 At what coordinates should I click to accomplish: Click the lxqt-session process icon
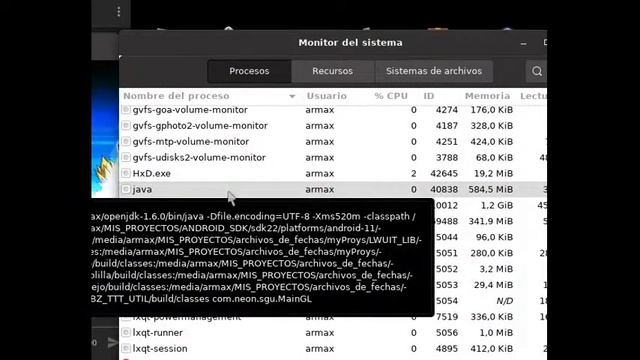point(126,348)
